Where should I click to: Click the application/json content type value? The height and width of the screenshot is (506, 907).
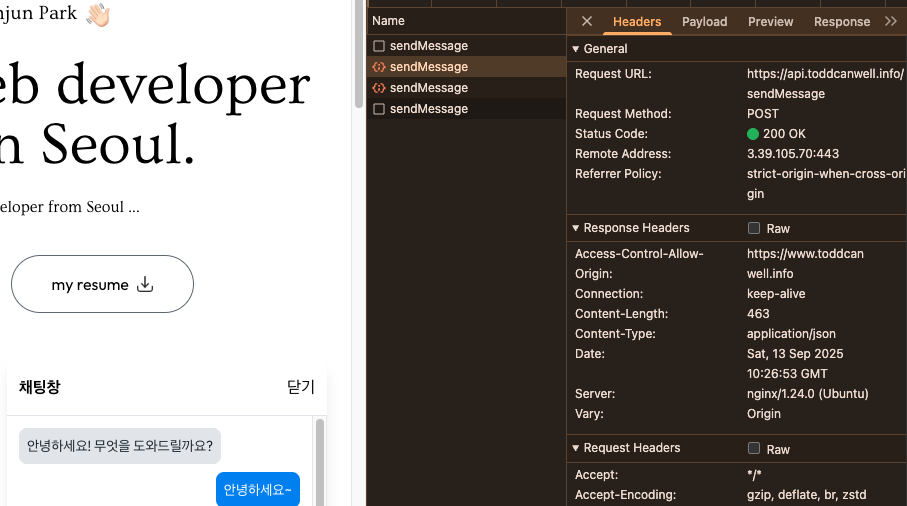click(x=791, y=334)
